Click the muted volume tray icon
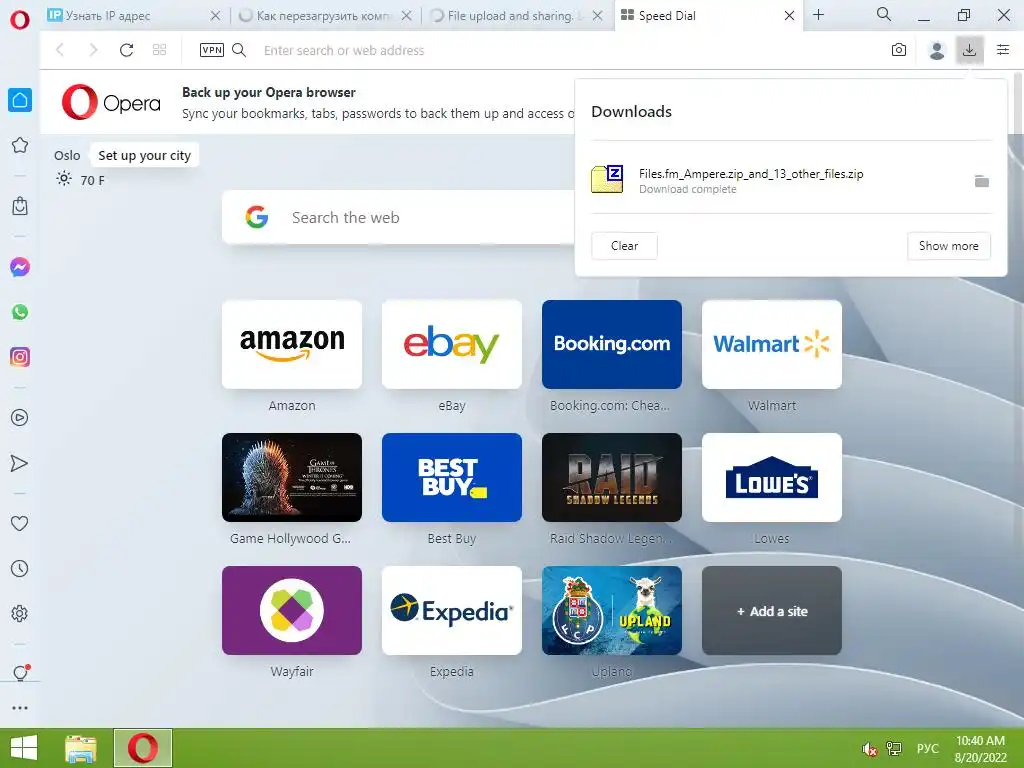Screen dimensions: 1024x768 [869, 748]
